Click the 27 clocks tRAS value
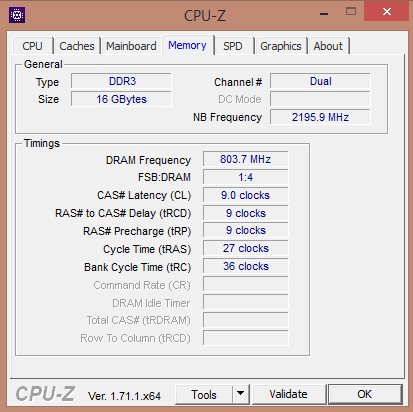Screen dimensions: 413x412 tap(246, 248)
